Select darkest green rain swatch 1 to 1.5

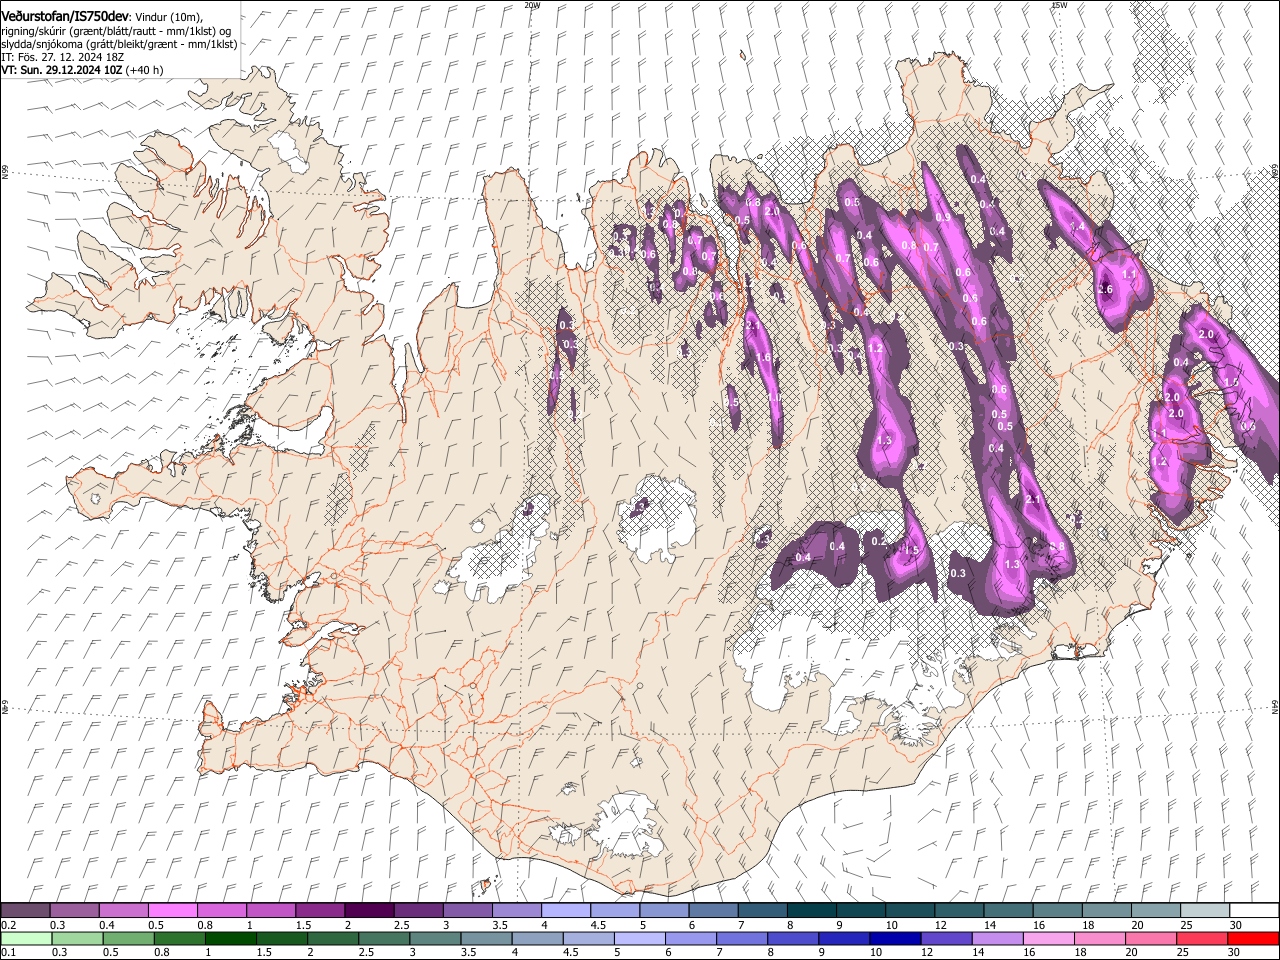[x=230, y=938]
